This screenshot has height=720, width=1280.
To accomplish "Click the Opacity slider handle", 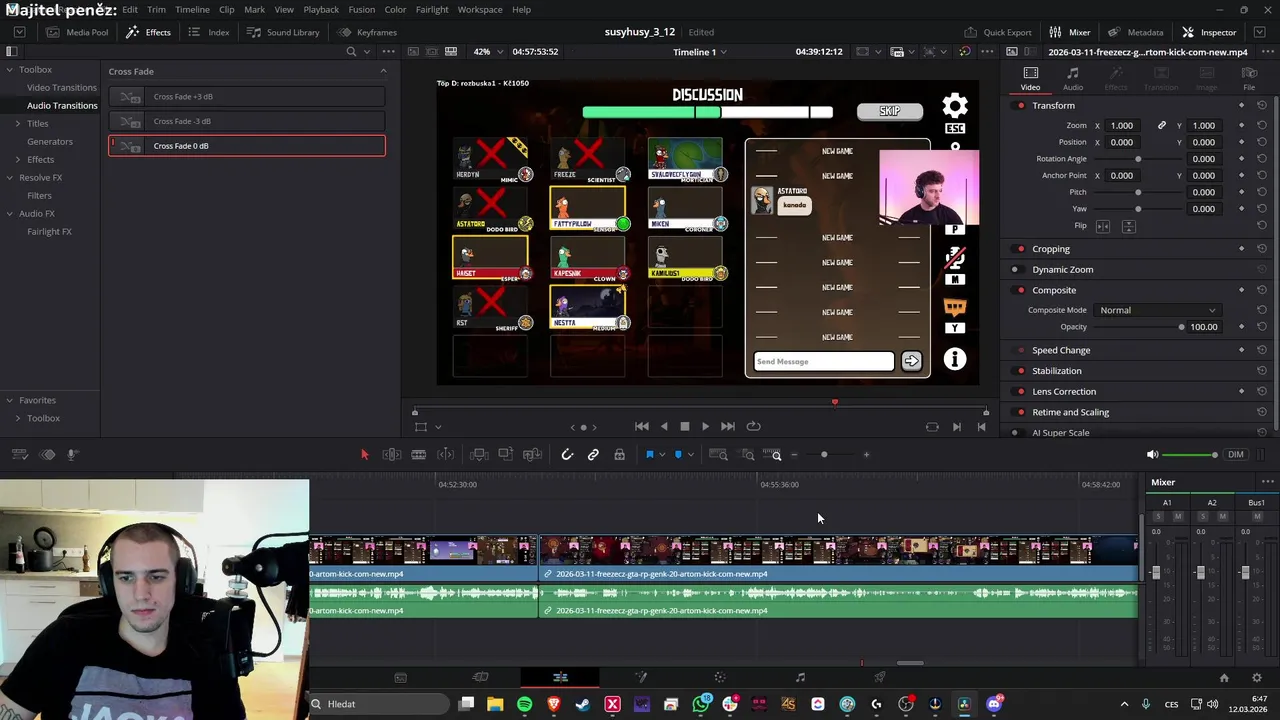I will [1181, 327].
